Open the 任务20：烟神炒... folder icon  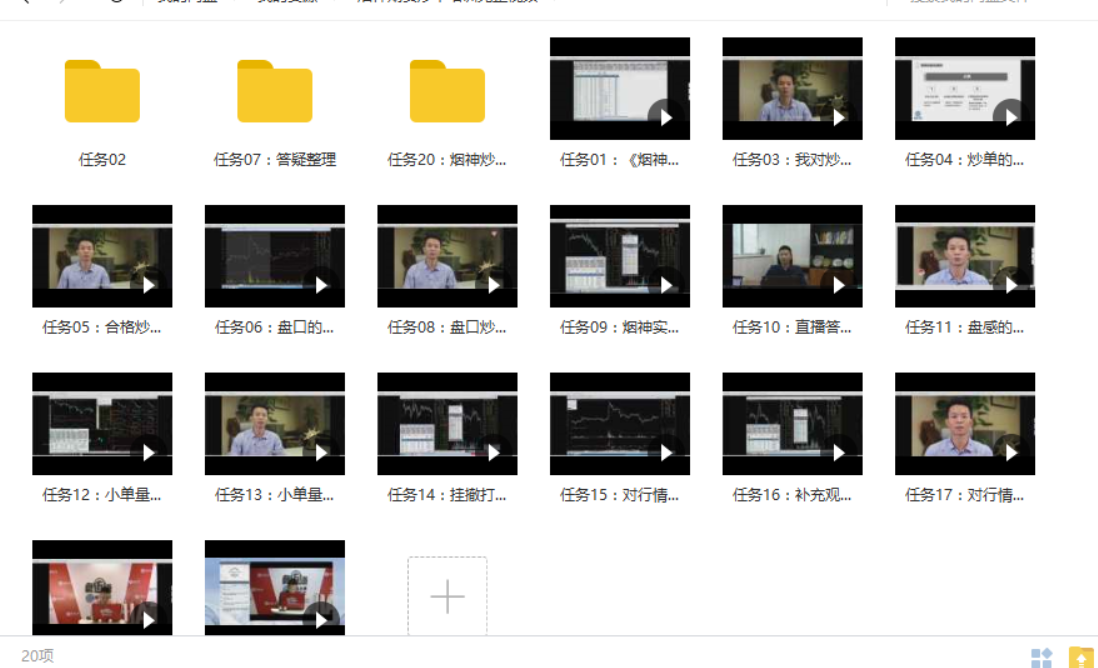pyautogui.click(x=447, y=91)
